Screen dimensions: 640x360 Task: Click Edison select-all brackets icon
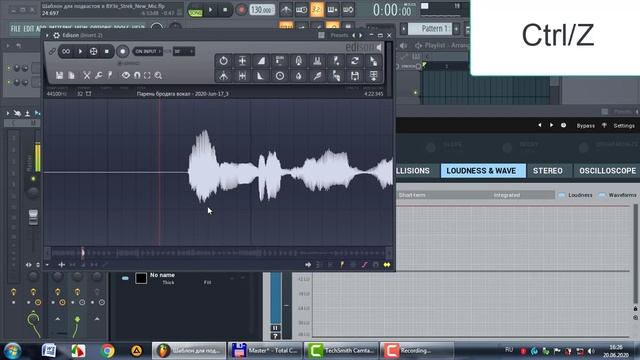tap(147, 76)
